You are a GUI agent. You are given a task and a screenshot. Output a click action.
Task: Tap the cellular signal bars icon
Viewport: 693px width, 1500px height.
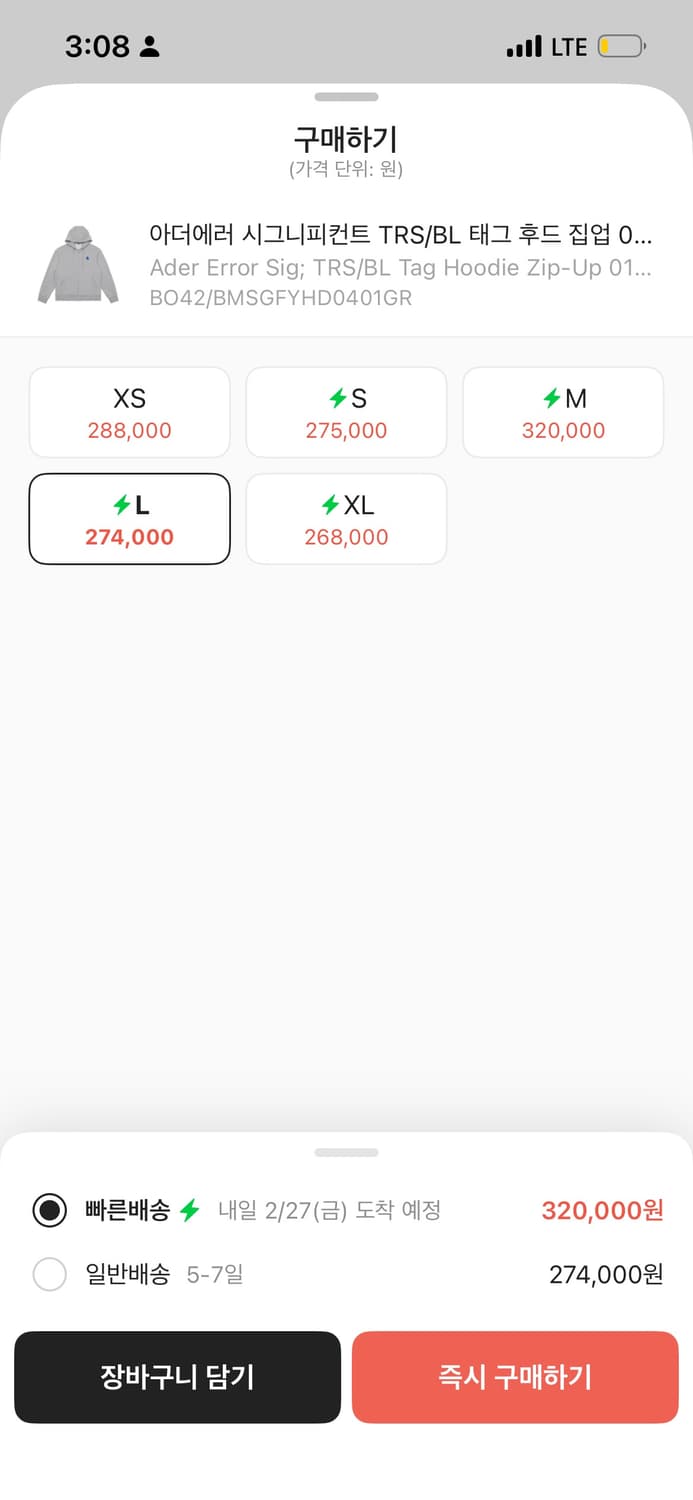point(524,46)
